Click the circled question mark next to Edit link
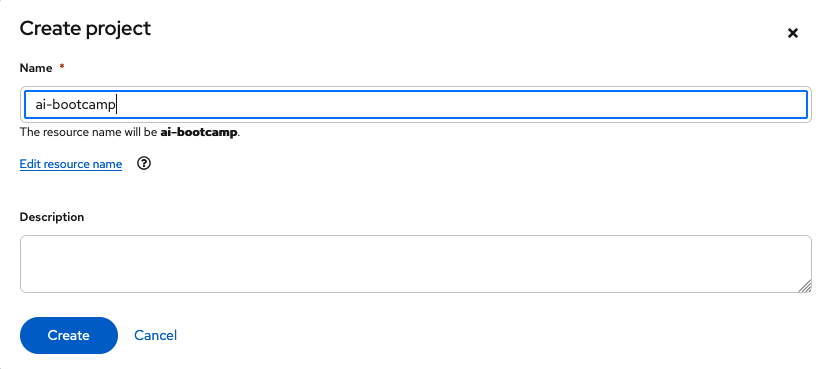 tap(144, 164)
